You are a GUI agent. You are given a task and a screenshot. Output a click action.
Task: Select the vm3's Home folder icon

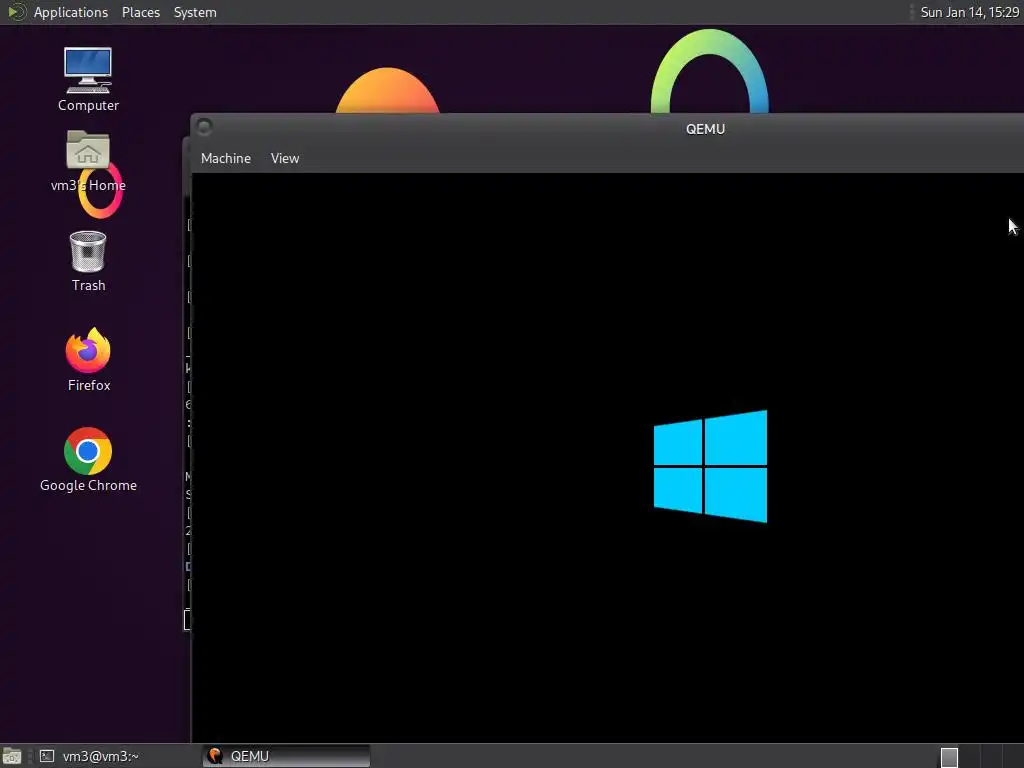click(88, 161)
